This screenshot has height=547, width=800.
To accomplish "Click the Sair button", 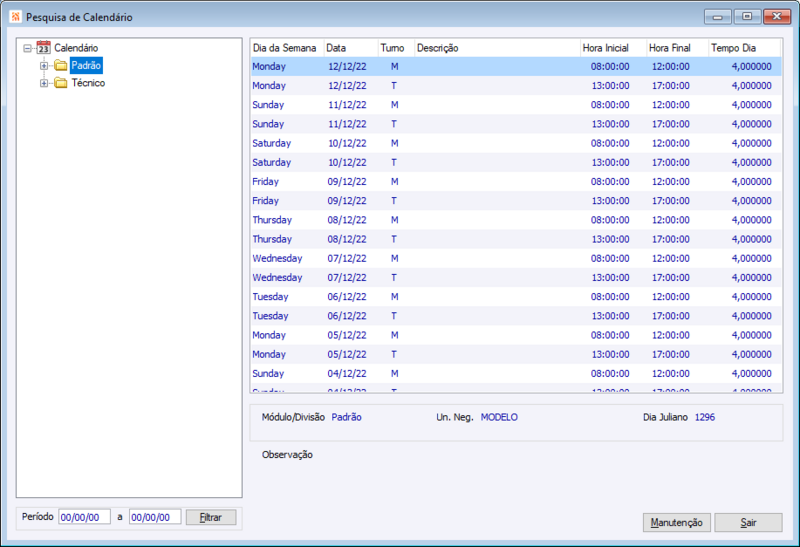I will tap(748, 523).
